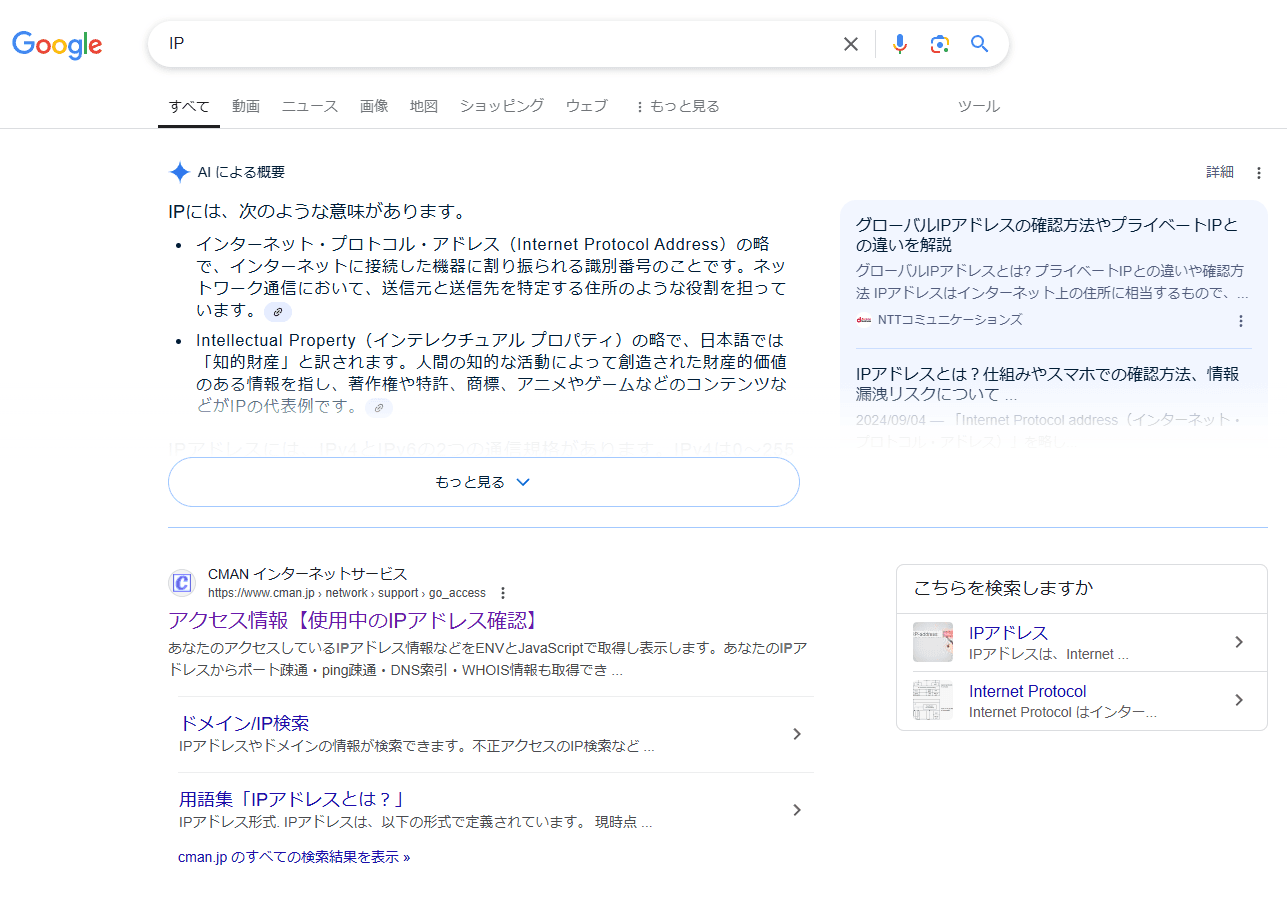This screenshot has height=898, width=1287.
Task: Open CMAN result three-dot menu
Action: pyautogui.click(x=503, y=593)
